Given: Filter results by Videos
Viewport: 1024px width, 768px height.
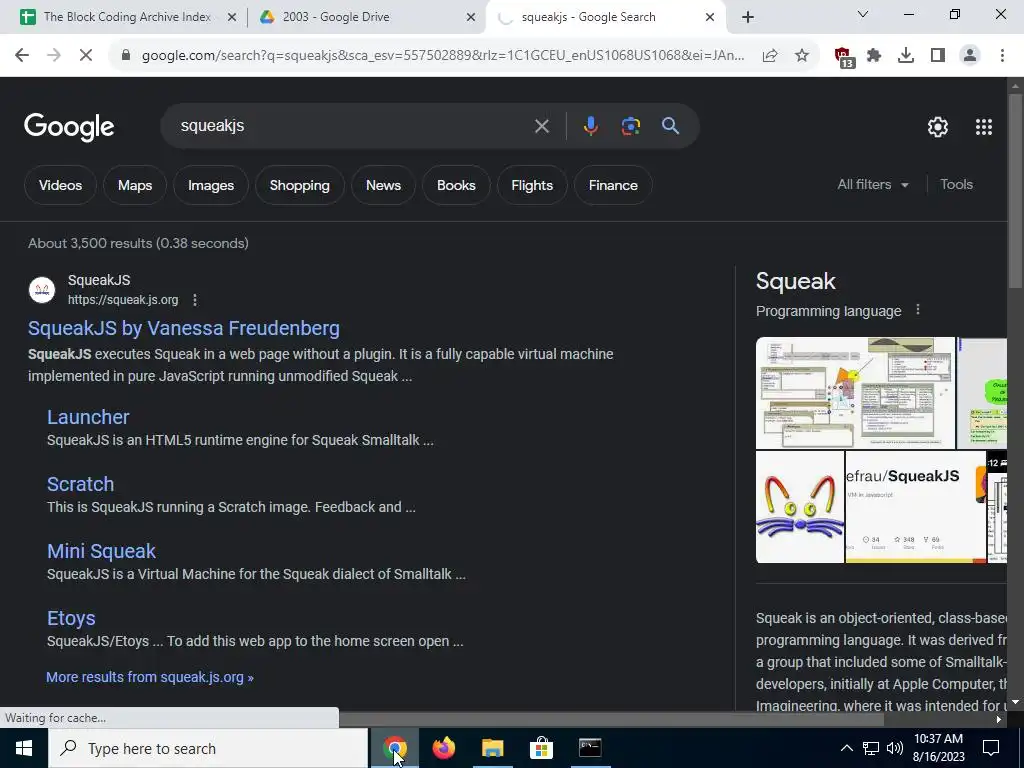Looking at the screenshot, I should point(60,185).
